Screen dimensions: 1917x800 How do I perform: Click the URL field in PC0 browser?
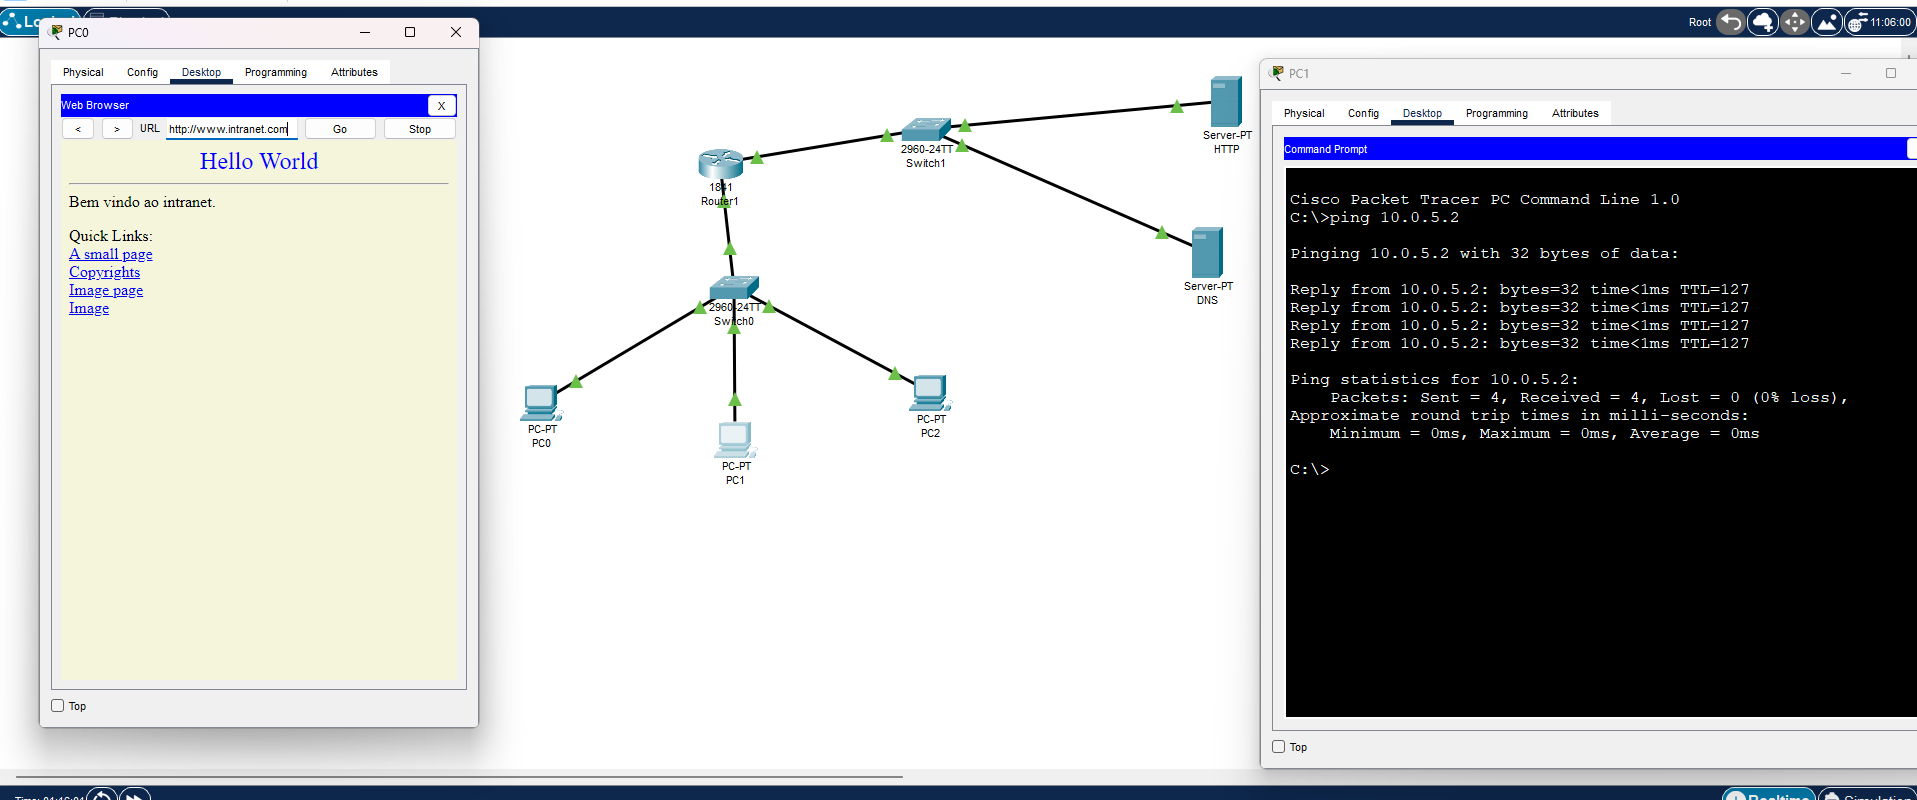pos(232,129)
